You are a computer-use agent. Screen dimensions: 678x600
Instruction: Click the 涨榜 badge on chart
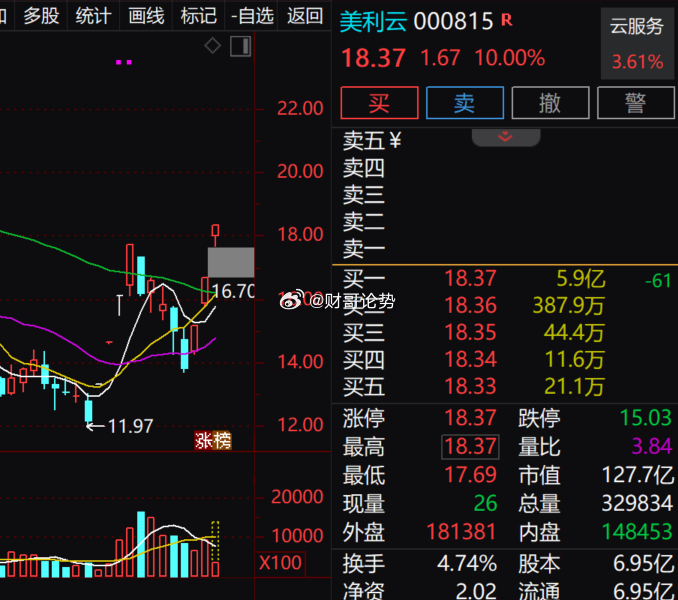click(x=213, y=440)
